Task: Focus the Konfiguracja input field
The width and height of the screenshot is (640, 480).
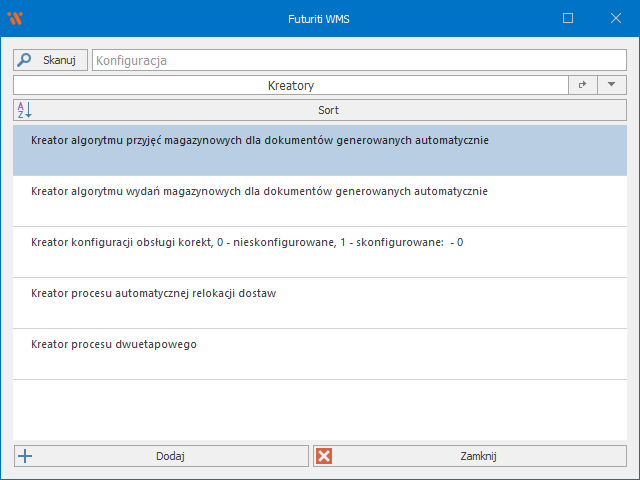Action: [x=359, y=60]
